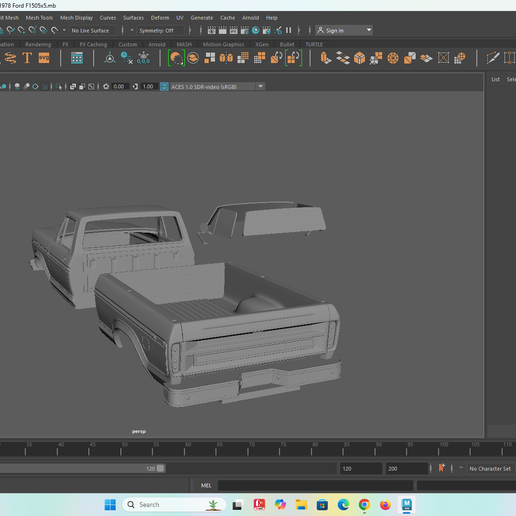Click the Bevel cube shelf icon
The height and width of the screenshot is (516, 516).
click(359, 58)
